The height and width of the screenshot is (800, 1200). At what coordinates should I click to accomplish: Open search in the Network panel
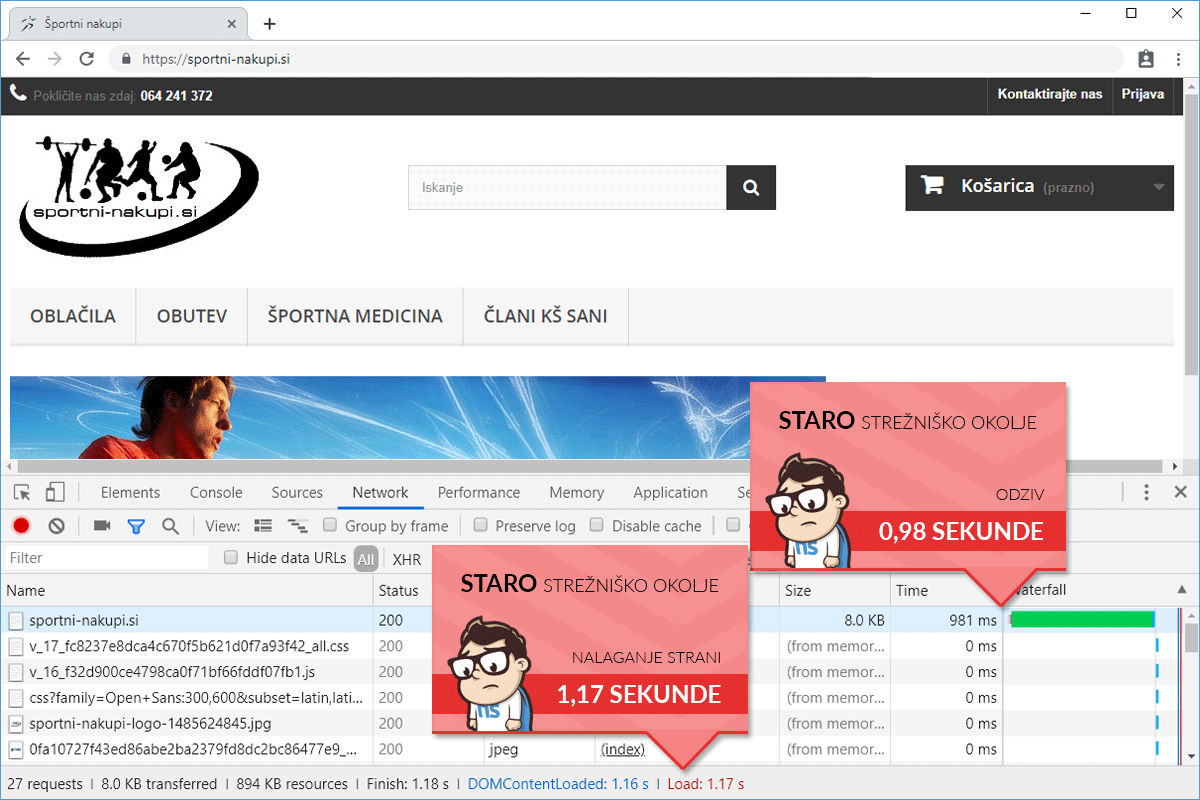tap(170, 526)
